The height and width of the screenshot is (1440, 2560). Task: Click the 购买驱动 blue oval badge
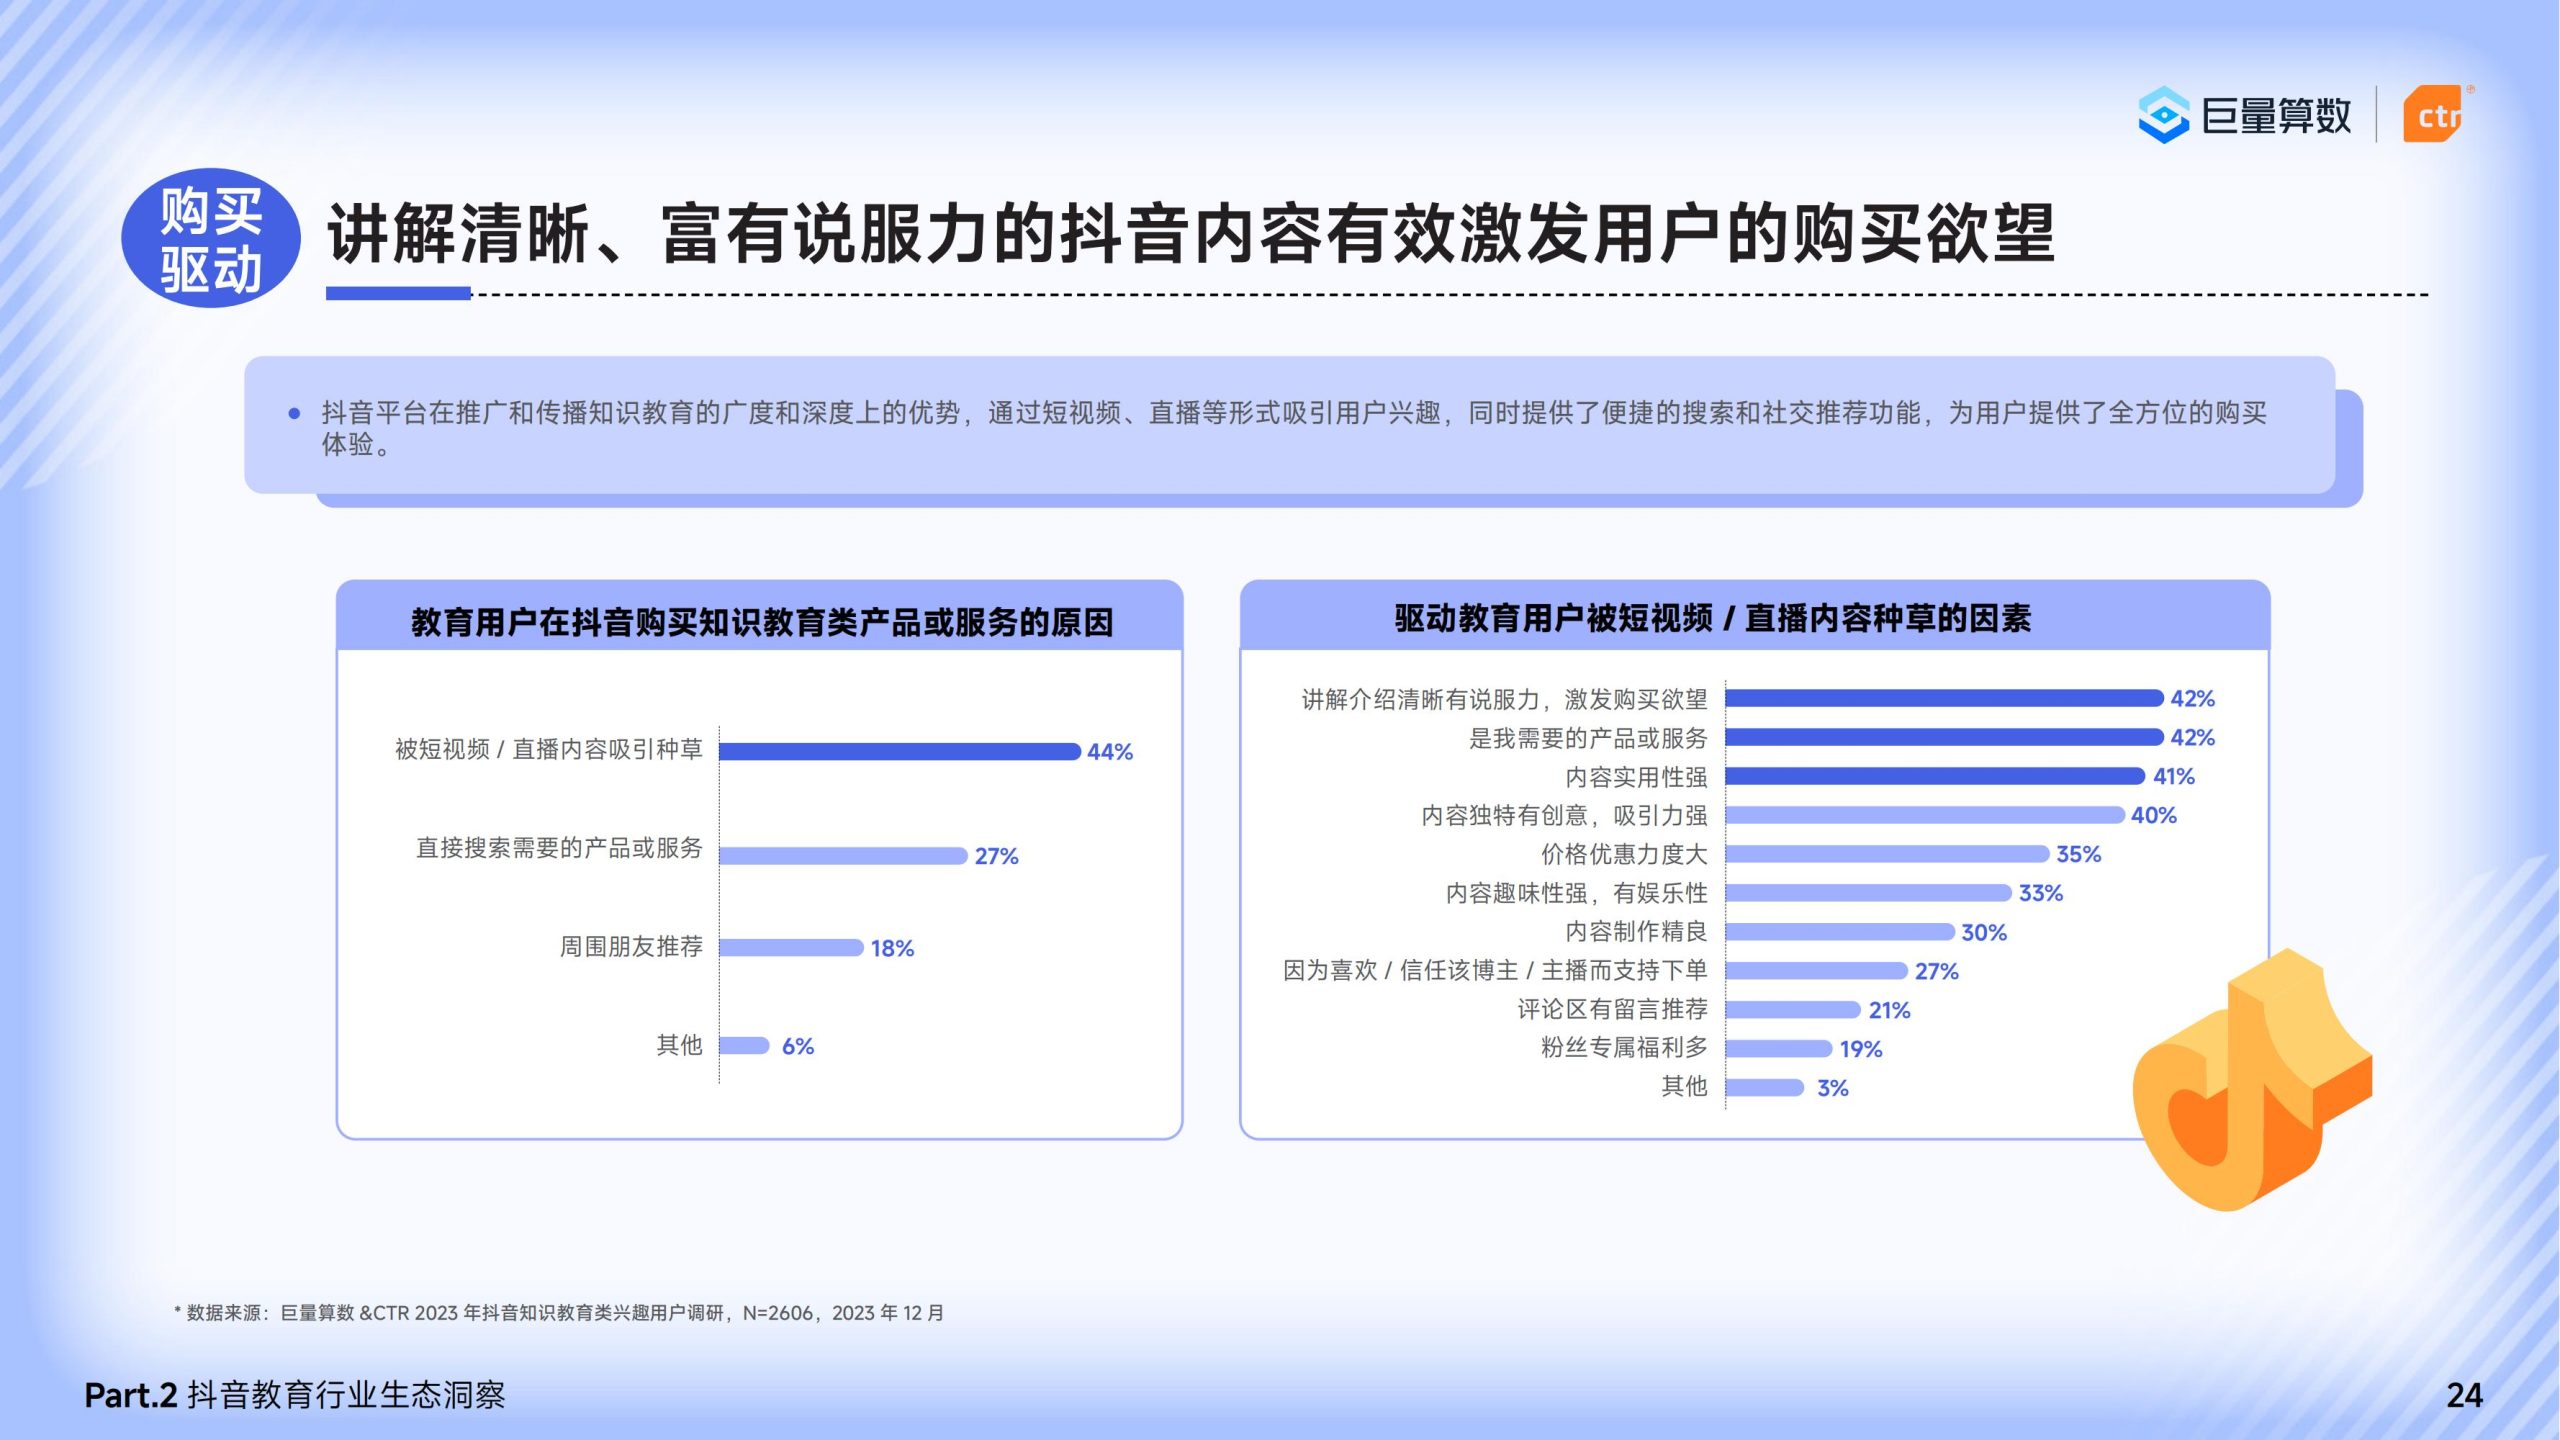pos(211,238)
